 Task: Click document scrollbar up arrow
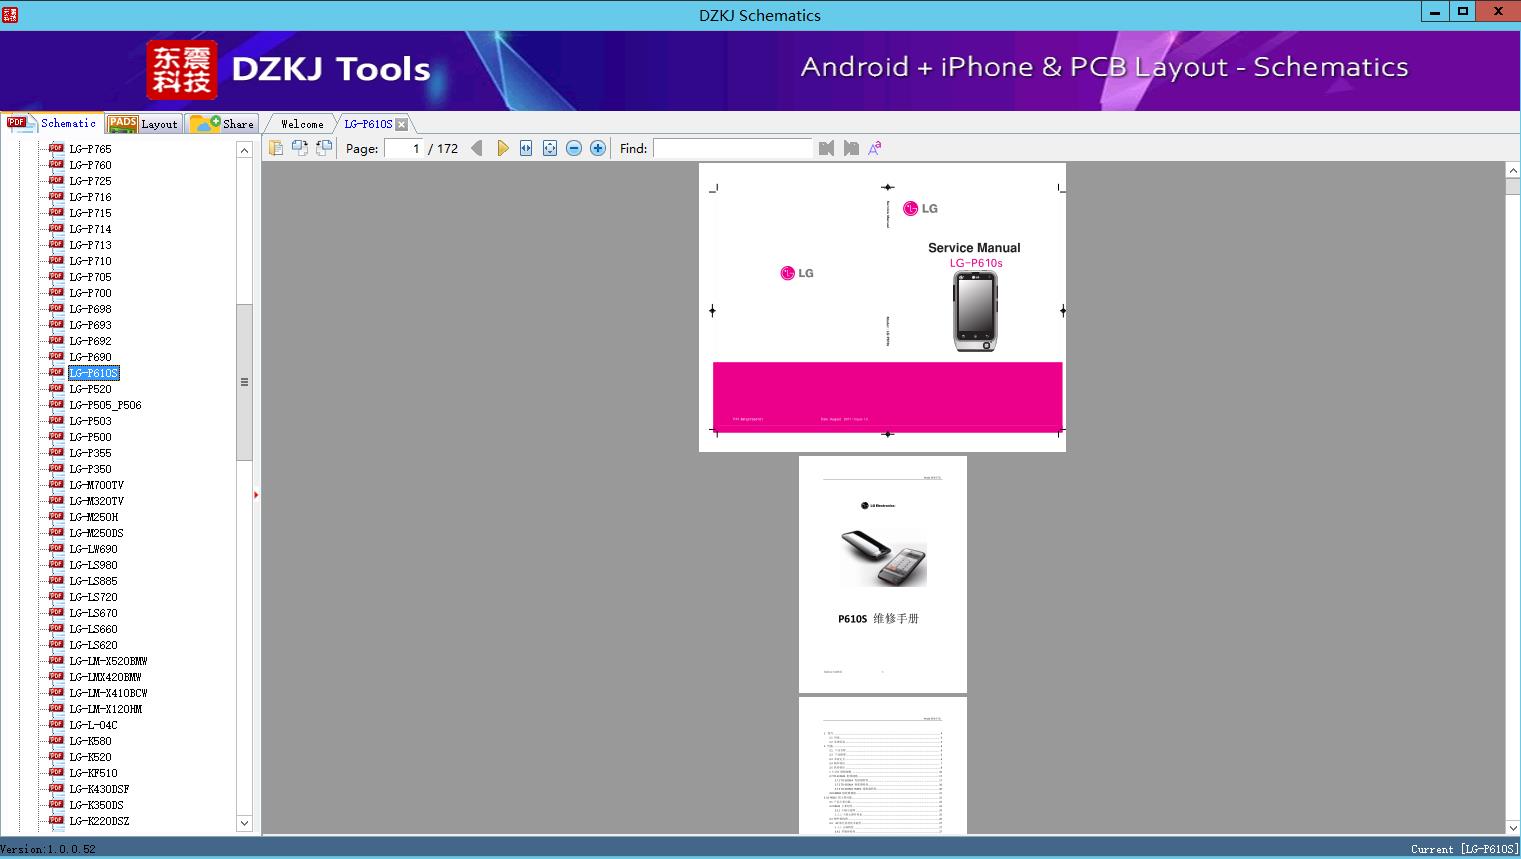pyautogui.click(x=1513, y=171)
